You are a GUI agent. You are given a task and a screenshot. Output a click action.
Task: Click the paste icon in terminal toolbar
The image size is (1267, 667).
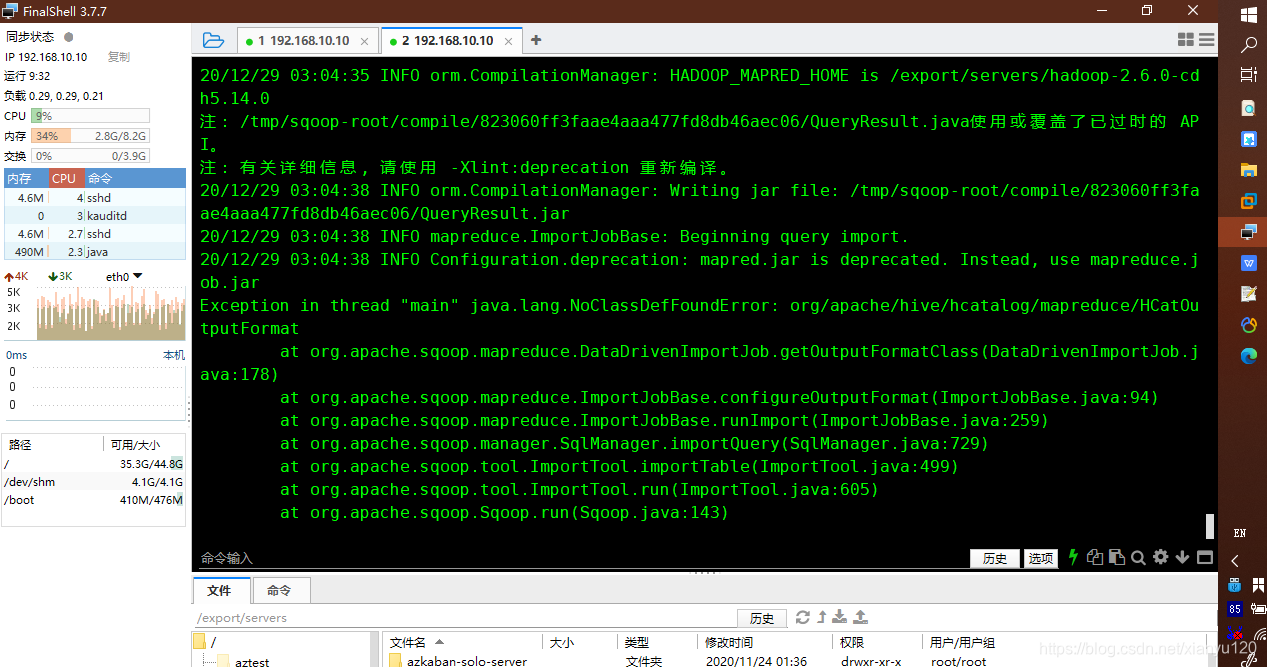pos(1116,557)
